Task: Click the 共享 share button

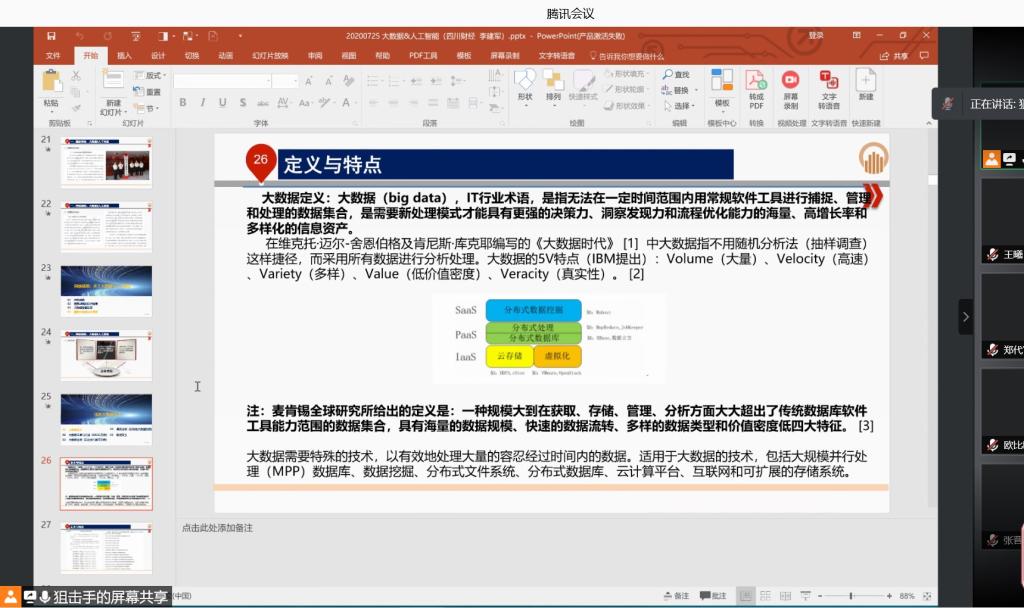Action: (x=896, y=56)
